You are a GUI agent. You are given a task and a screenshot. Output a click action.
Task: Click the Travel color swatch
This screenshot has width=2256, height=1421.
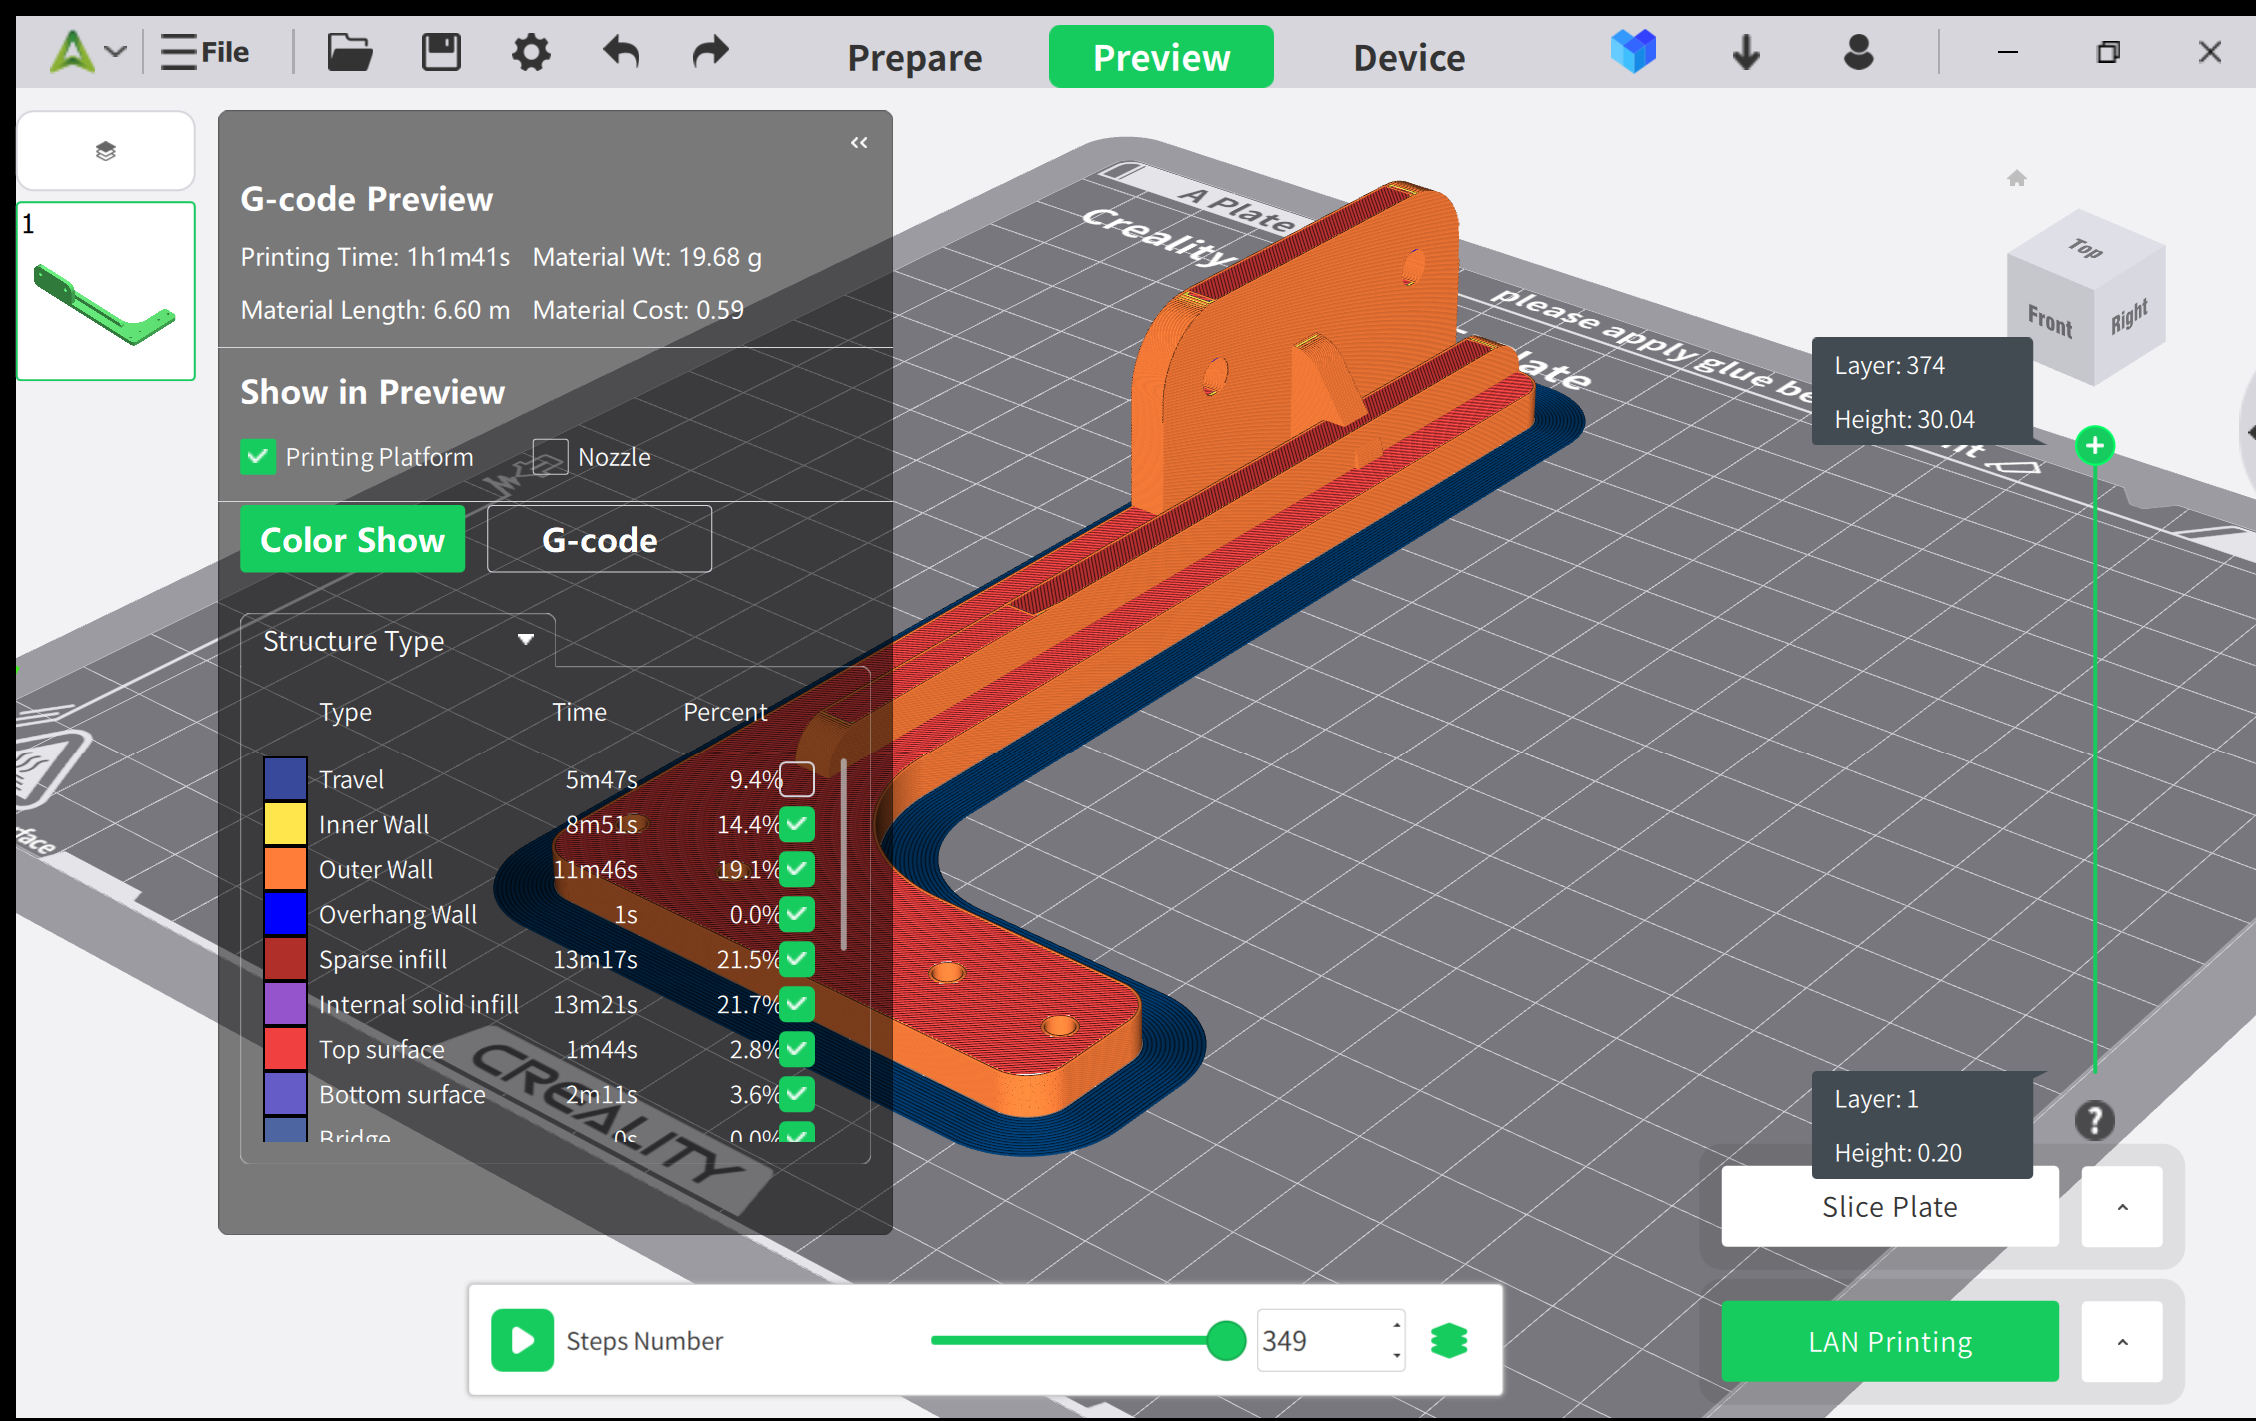point(285,779)
